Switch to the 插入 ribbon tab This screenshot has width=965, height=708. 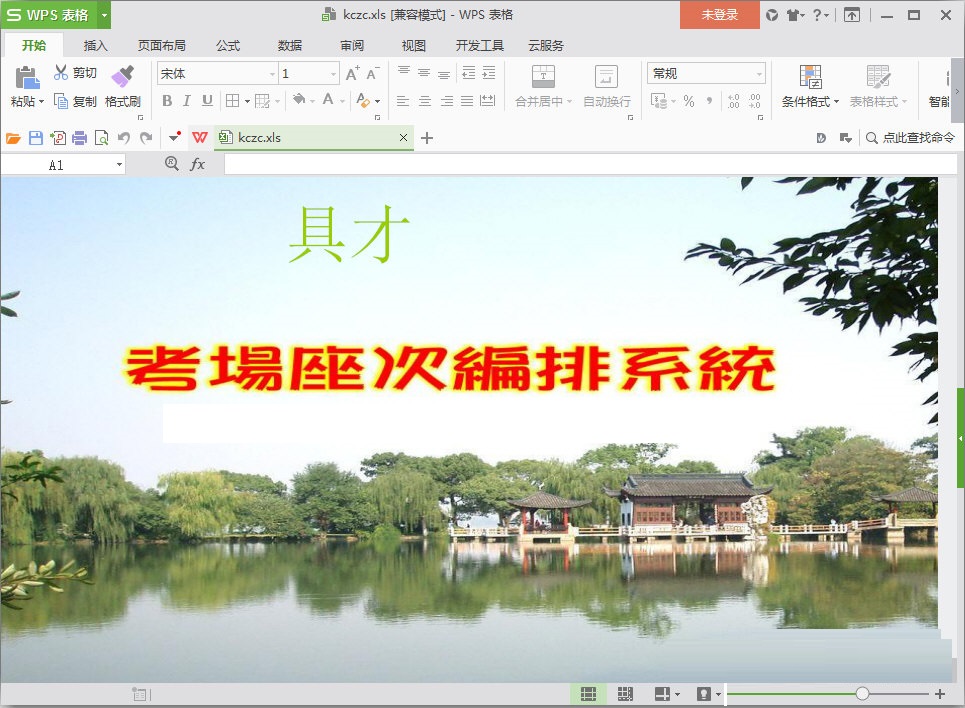coord(95,45)
